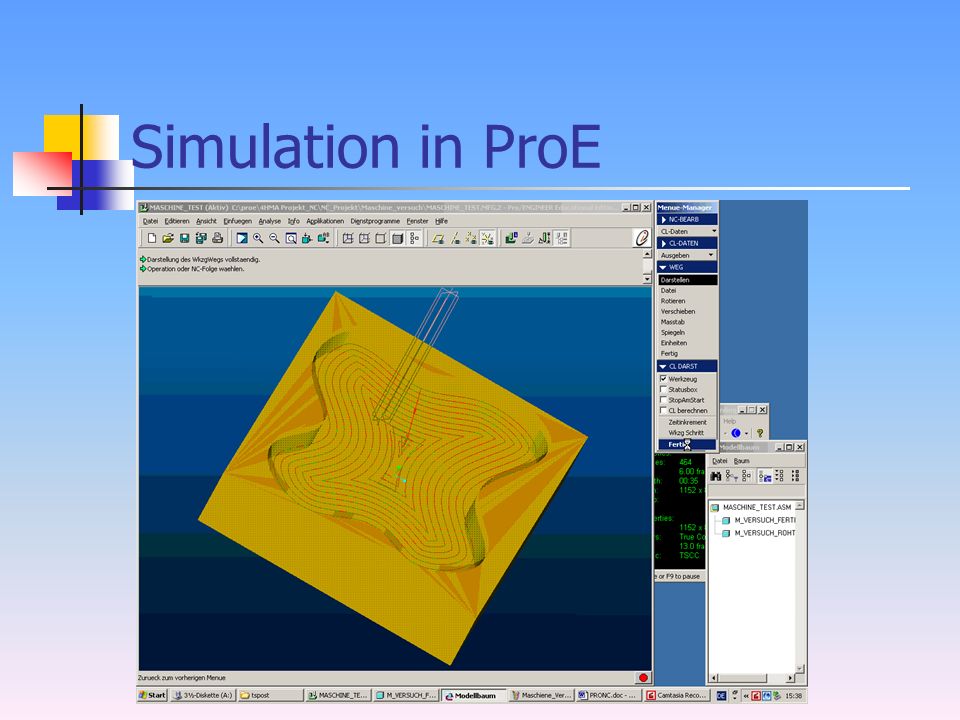Click the green machine tool toolbar icon
This screenshot has height=720, width=960.
tap(511, 238)
